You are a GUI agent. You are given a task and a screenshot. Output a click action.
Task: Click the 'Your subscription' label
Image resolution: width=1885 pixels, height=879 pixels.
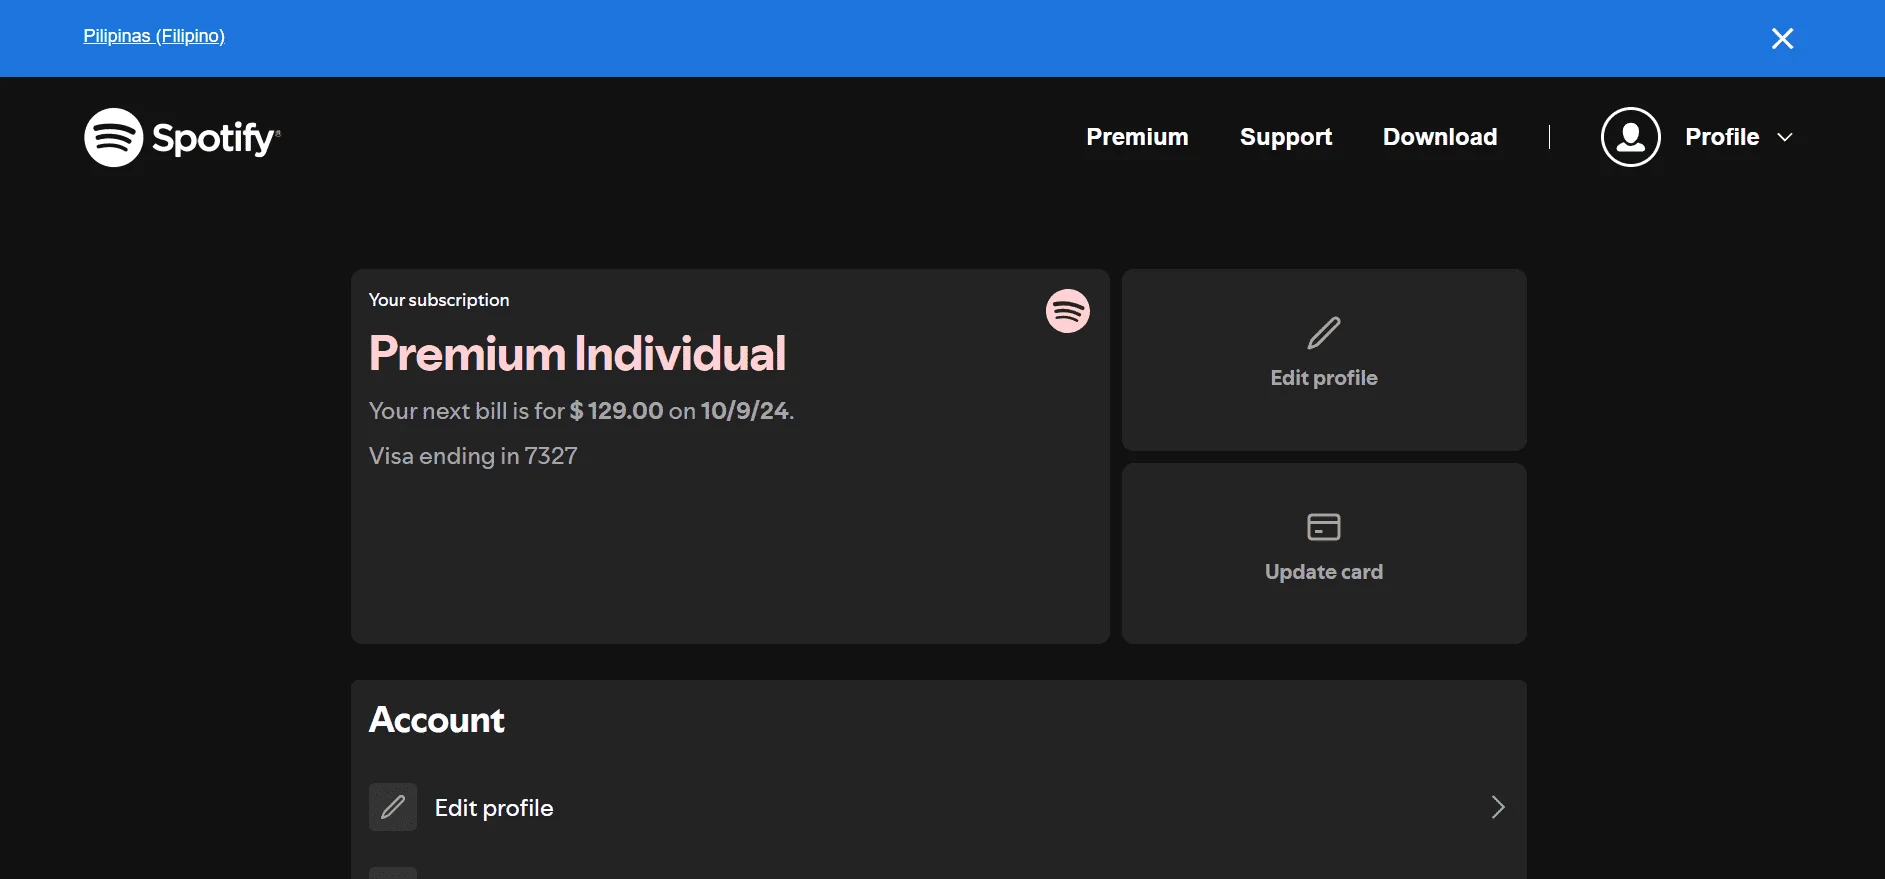(x=439, y=300)
